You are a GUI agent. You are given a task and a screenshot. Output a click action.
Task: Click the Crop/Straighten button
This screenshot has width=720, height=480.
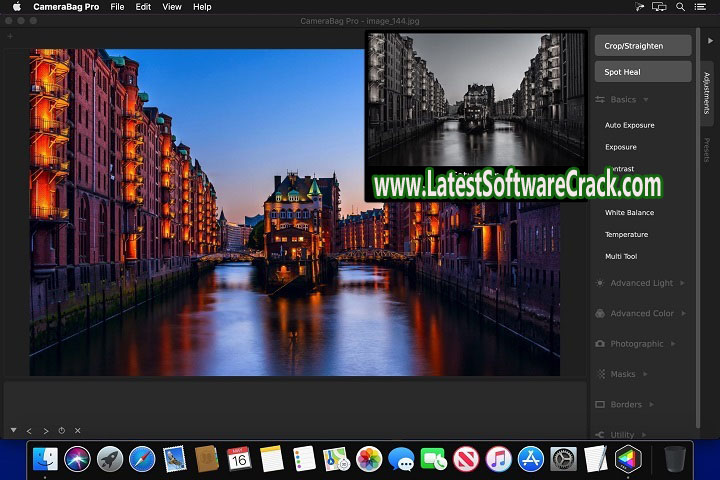(643, 45)
